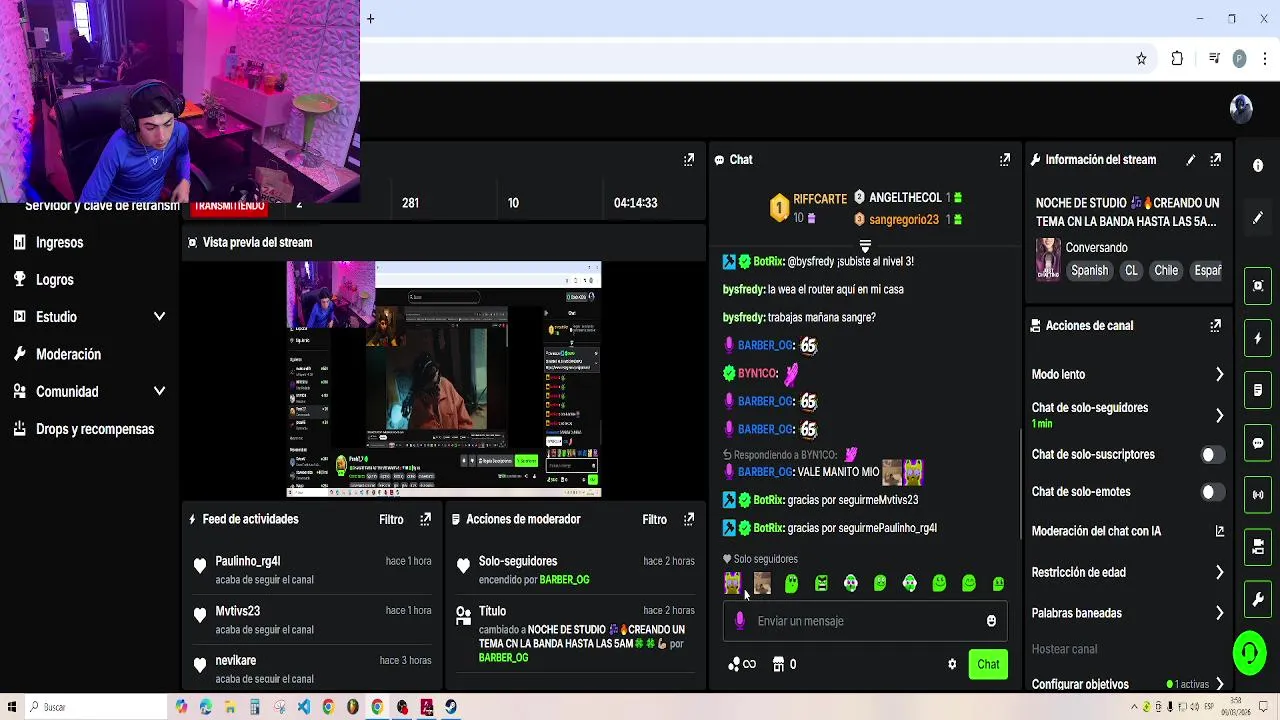Open the emoji picker in message box
This screenshot has width=1280, height=720.
coord(991,621)
